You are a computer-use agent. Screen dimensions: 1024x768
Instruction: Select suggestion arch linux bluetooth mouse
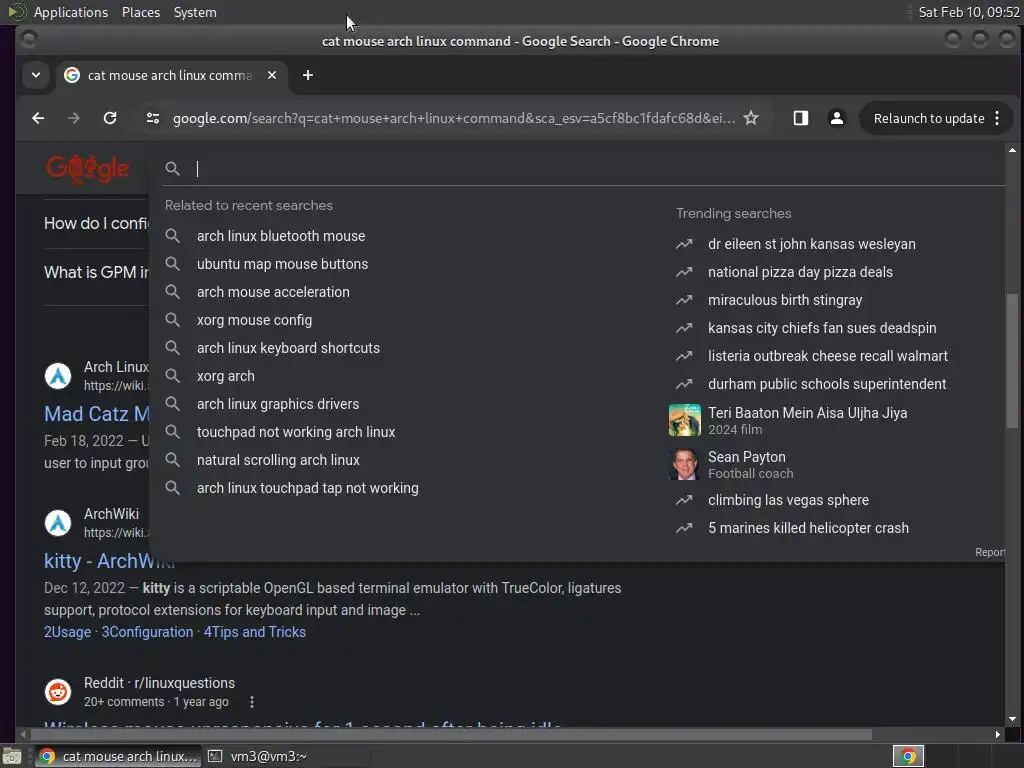(x=281, y=236)
